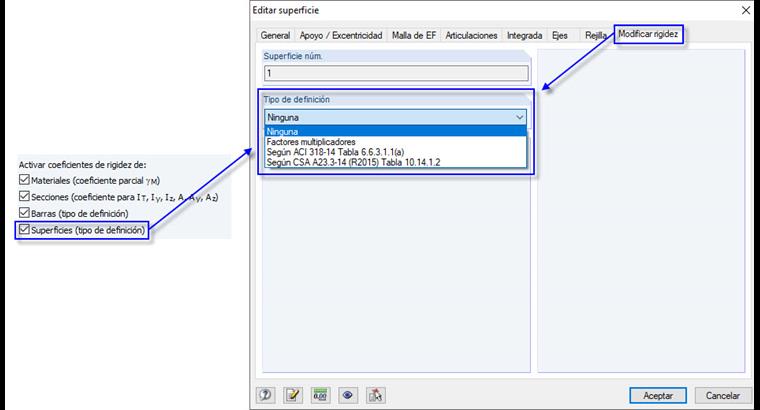Close the Editar superficie dialog
This screenshot has height=410, width=760.
746,10
